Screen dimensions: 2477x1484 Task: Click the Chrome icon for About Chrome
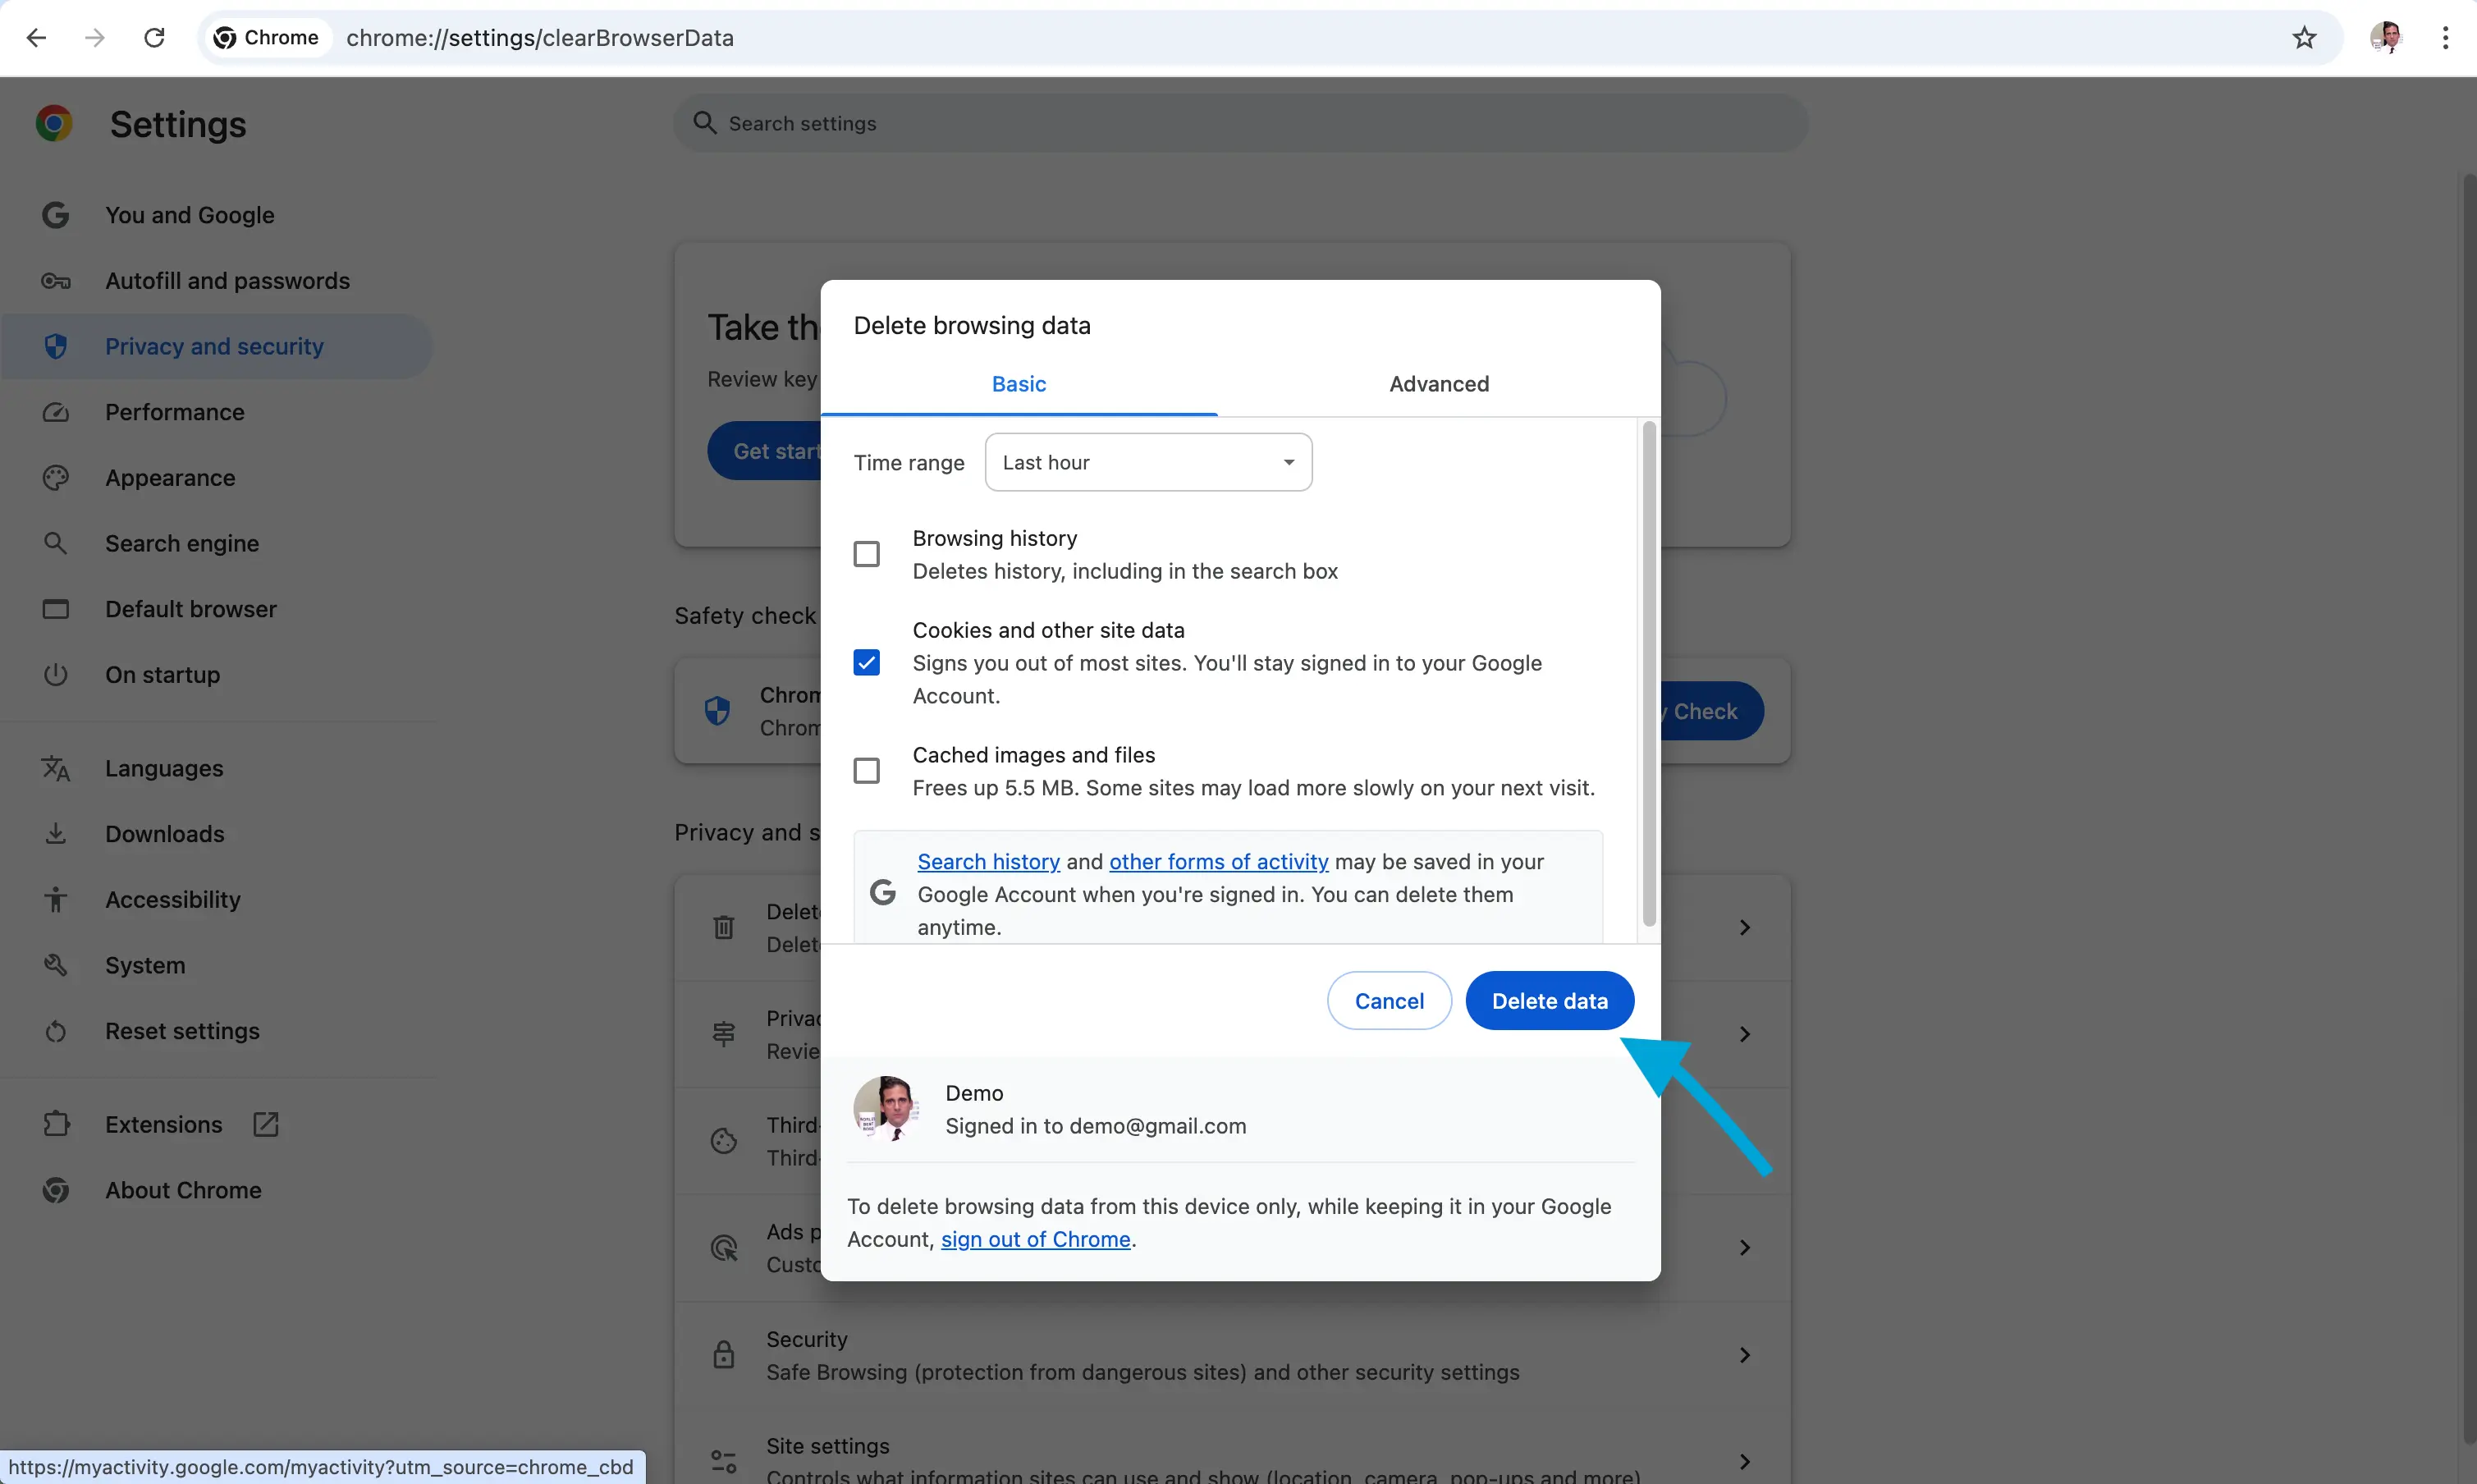pos(56,1190)
